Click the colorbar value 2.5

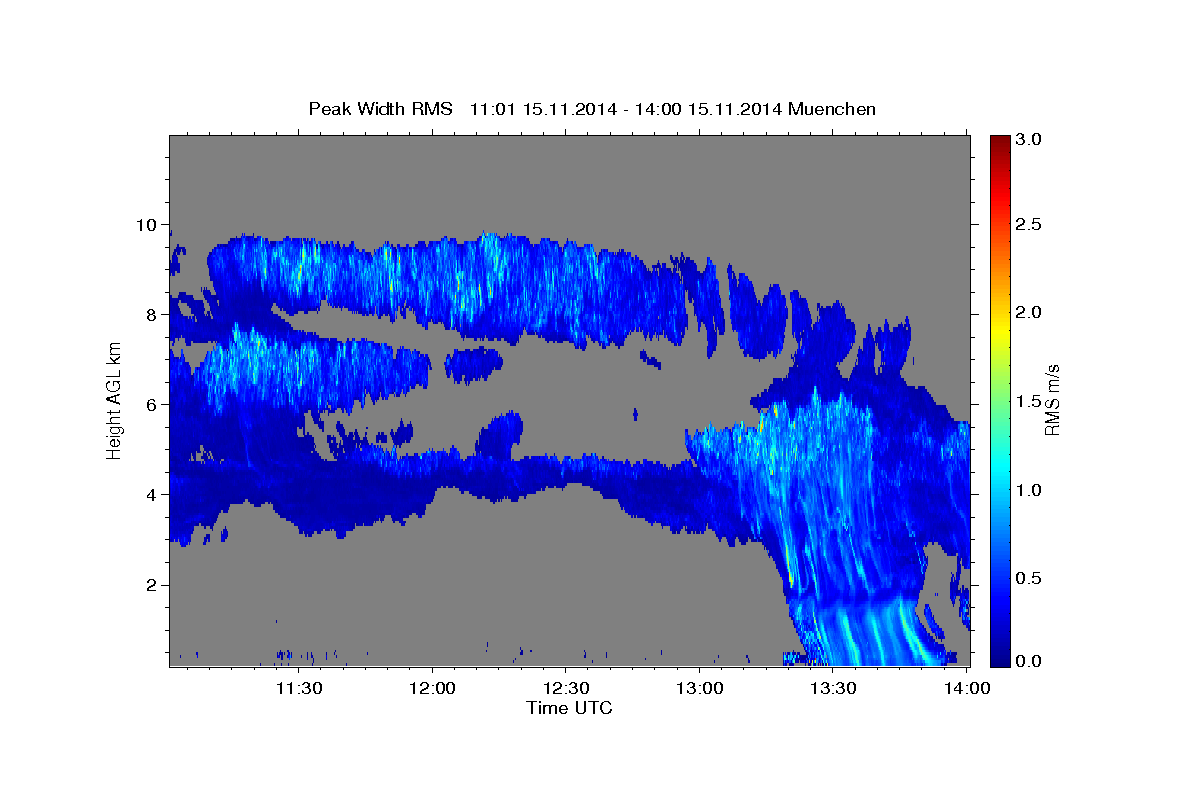click(x=1030, y=224)
